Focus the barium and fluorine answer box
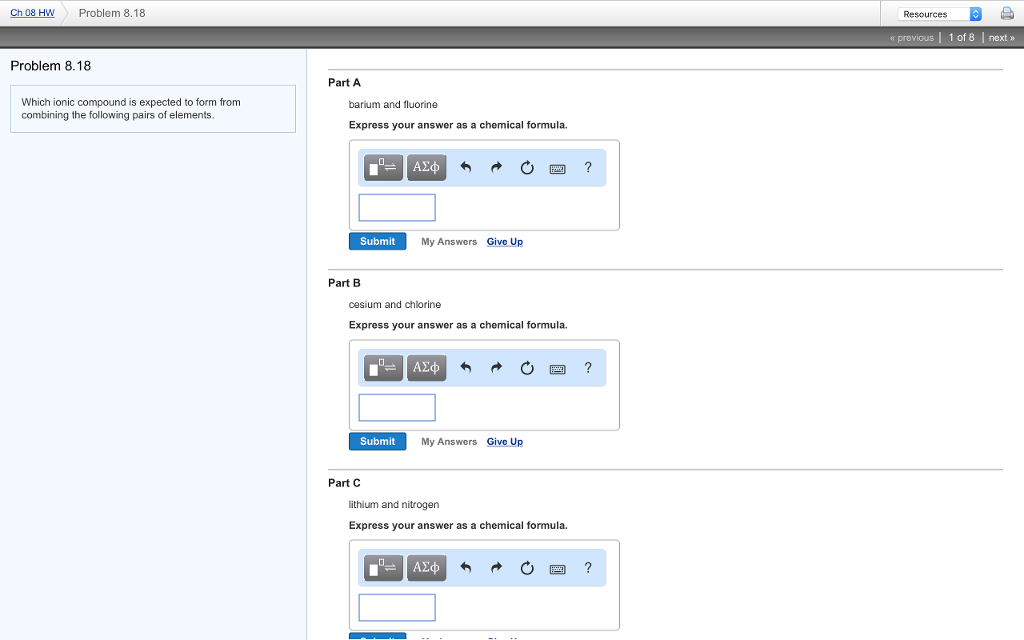1024x640 pixels. (x=397, y=208)
